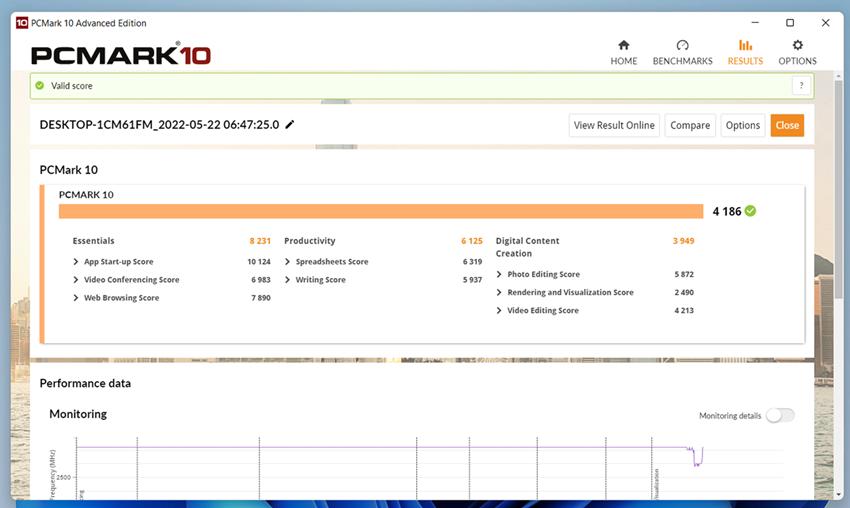Click the Monitoring heading
The height and width of the screenshot is (508, 850).
(78, 414)
